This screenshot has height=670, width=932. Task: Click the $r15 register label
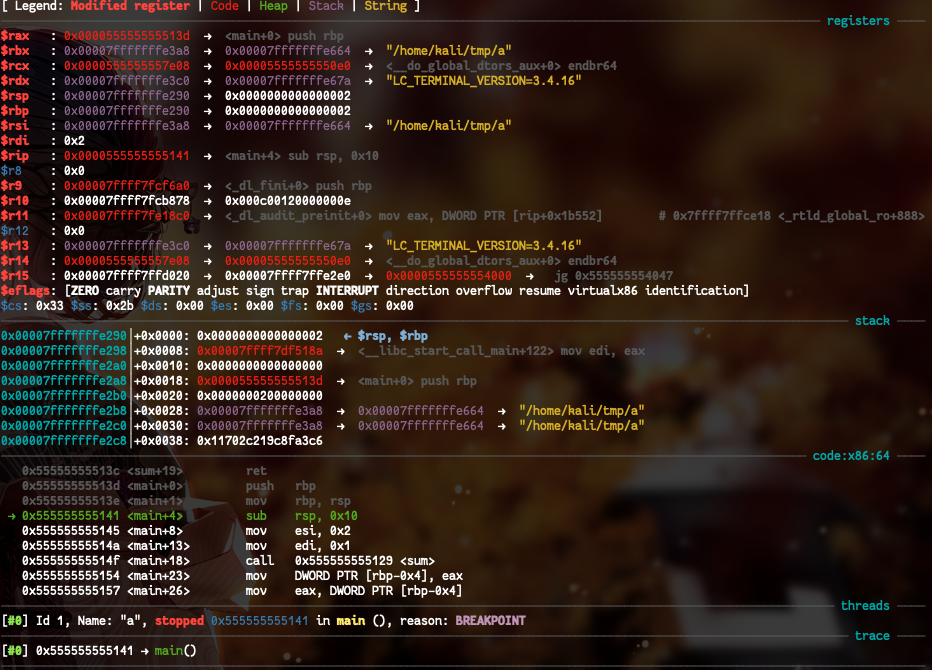[15, 275]
